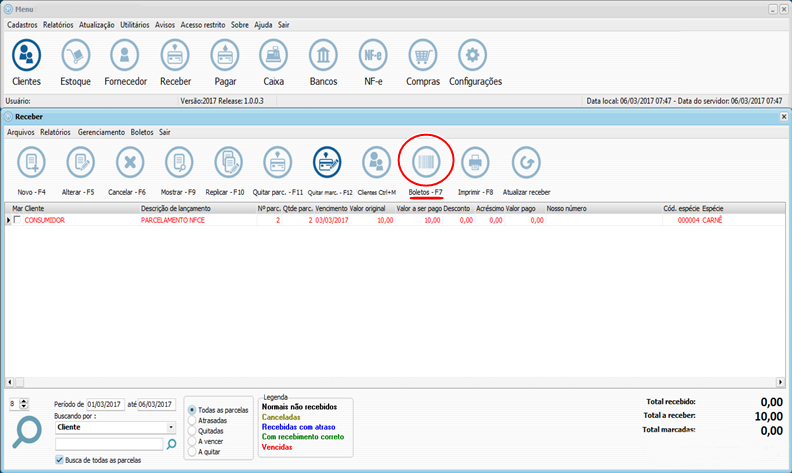
Task: Click Mostrar - F9 icon
Action: [179, 162]
